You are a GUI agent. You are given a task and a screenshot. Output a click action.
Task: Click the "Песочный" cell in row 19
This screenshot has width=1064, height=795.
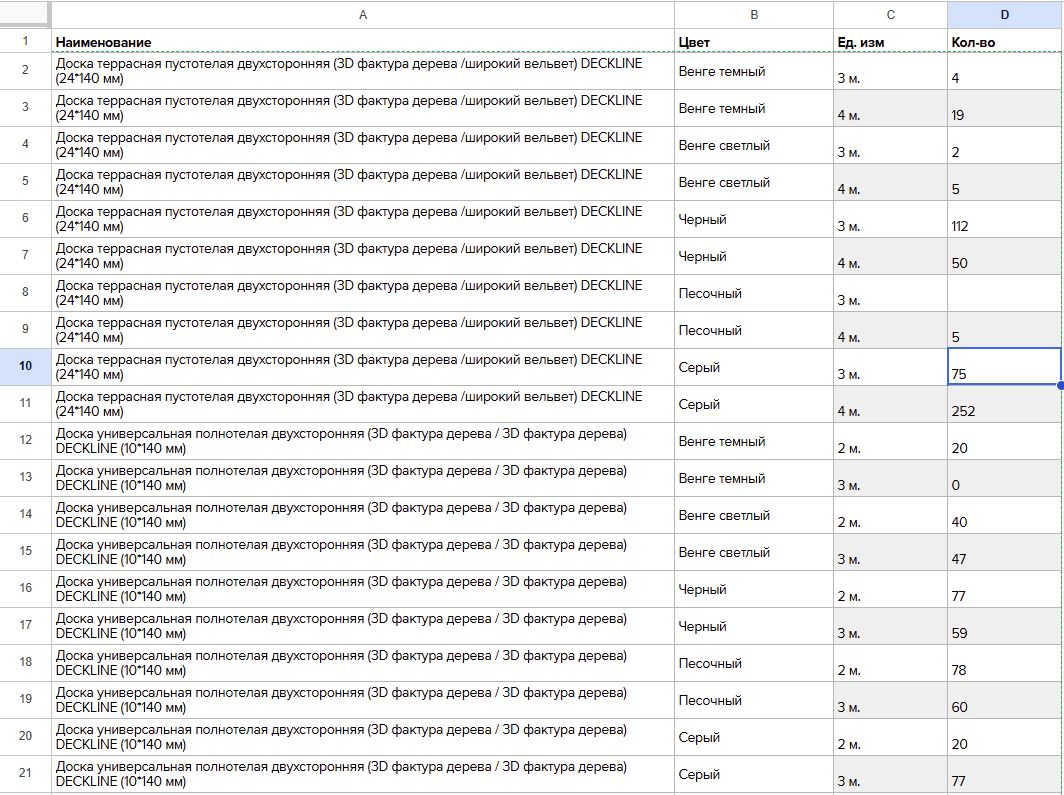pos(754,700)
